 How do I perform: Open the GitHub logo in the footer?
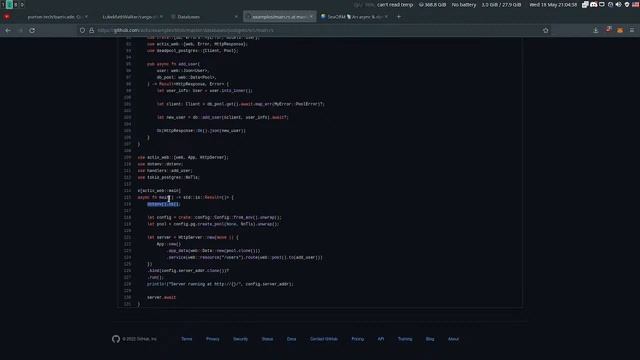(x=116, y=339)
